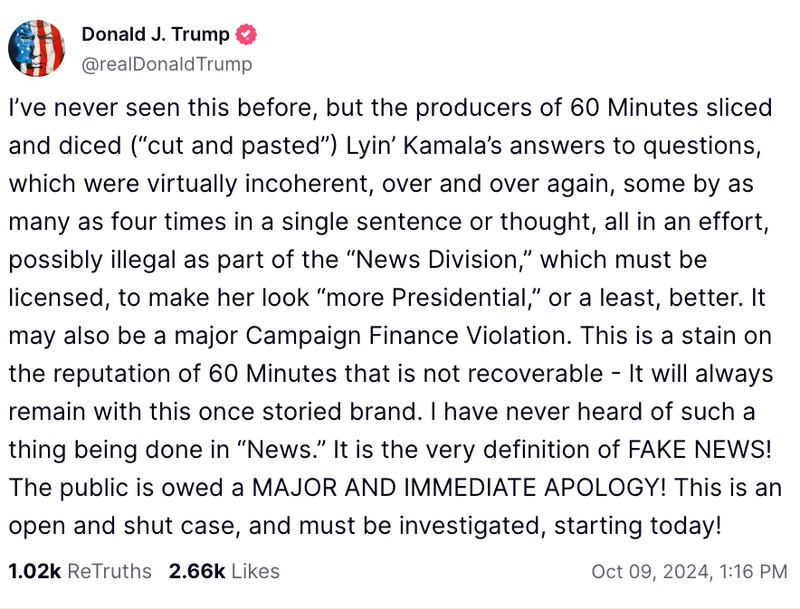800x609 pixels.
Task: Click the verified badge beside the name
Action: click(247, 35)
